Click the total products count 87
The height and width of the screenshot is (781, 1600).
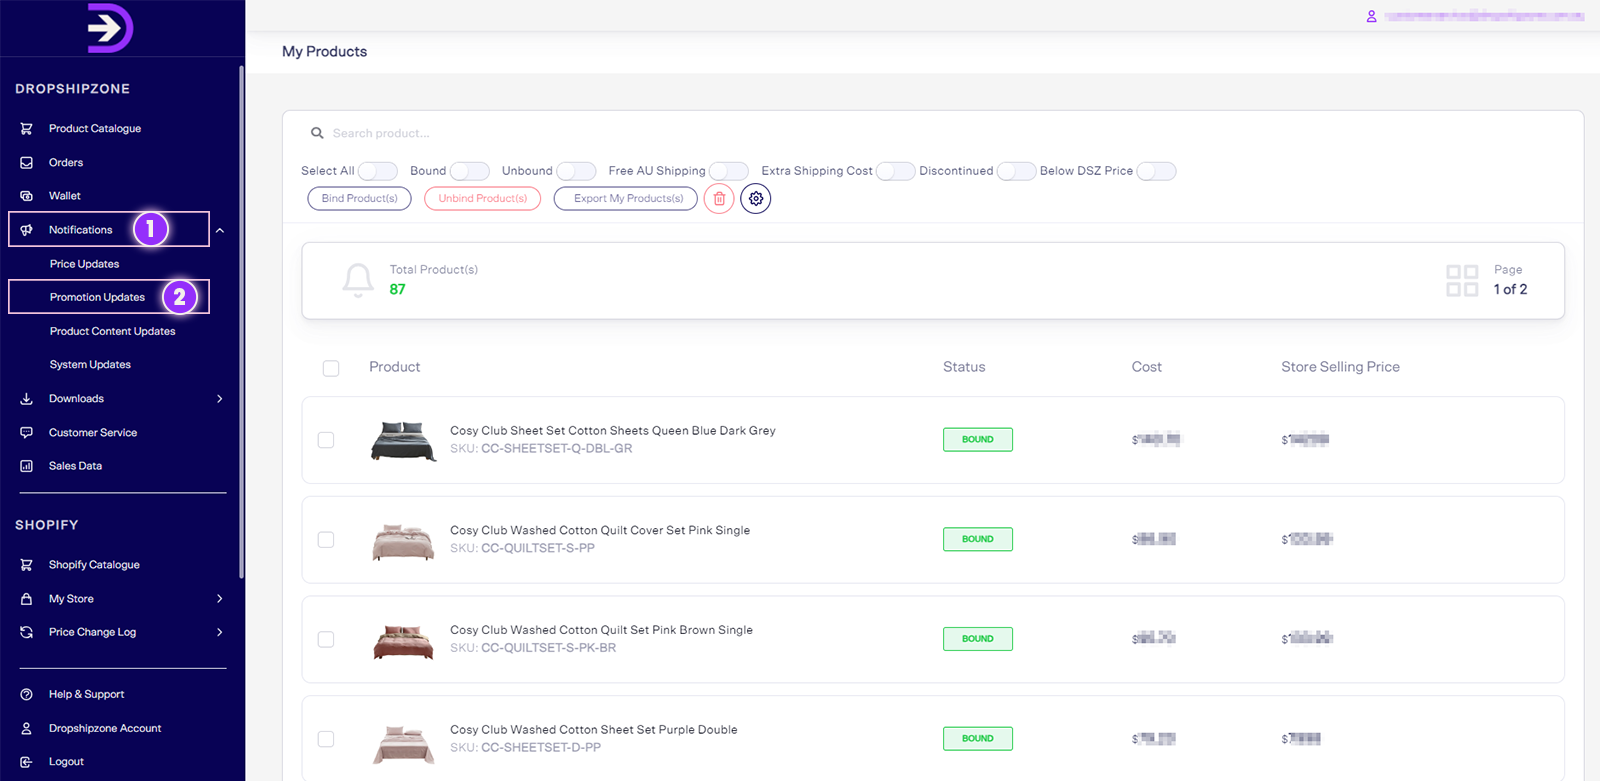pos(398,290)
